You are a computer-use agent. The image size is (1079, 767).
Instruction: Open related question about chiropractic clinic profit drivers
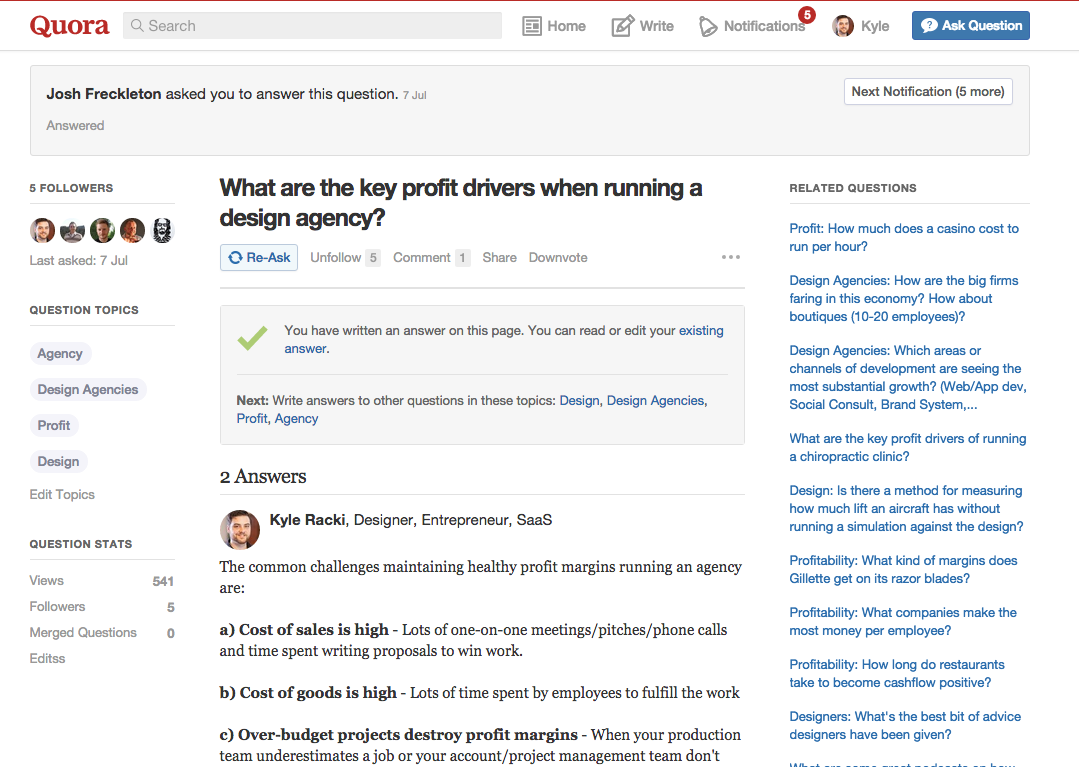[908, 447]
